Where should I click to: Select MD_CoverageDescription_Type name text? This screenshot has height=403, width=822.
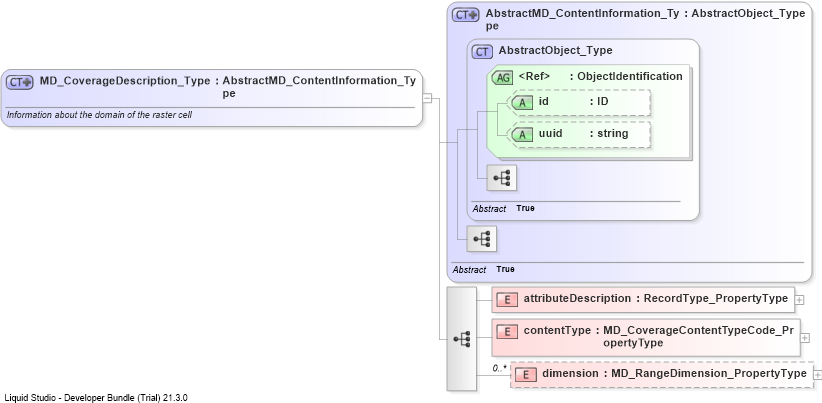pos(125,81)
